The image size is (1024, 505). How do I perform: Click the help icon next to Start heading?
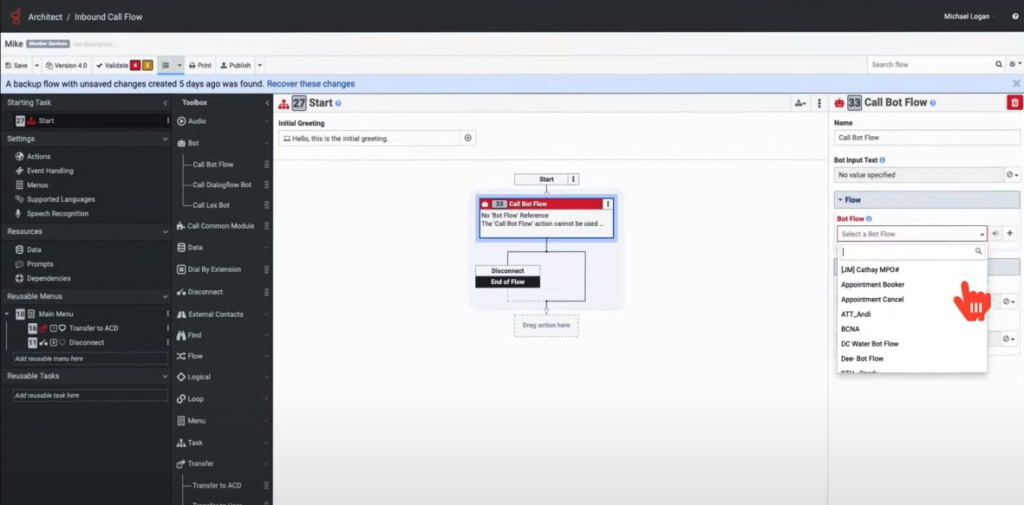point(339,103)
